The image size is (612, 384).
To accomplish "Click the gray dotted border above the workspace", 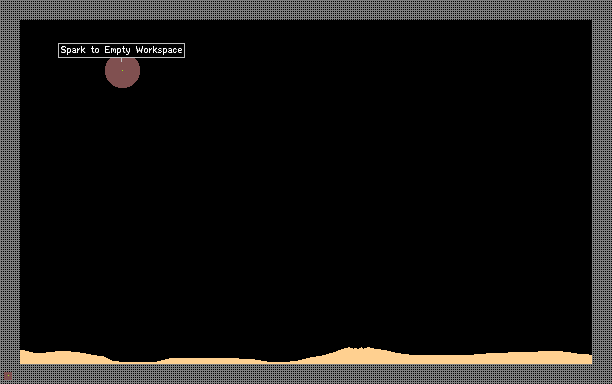I will pos(306,10).
